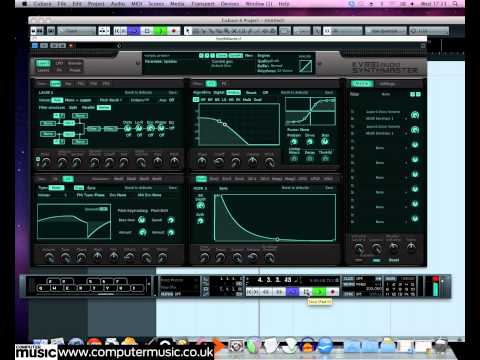Switch the filter algorithm to Analog
Image resolution: width=480 pixels, height=360 pixels.
[x=233, y=92]
